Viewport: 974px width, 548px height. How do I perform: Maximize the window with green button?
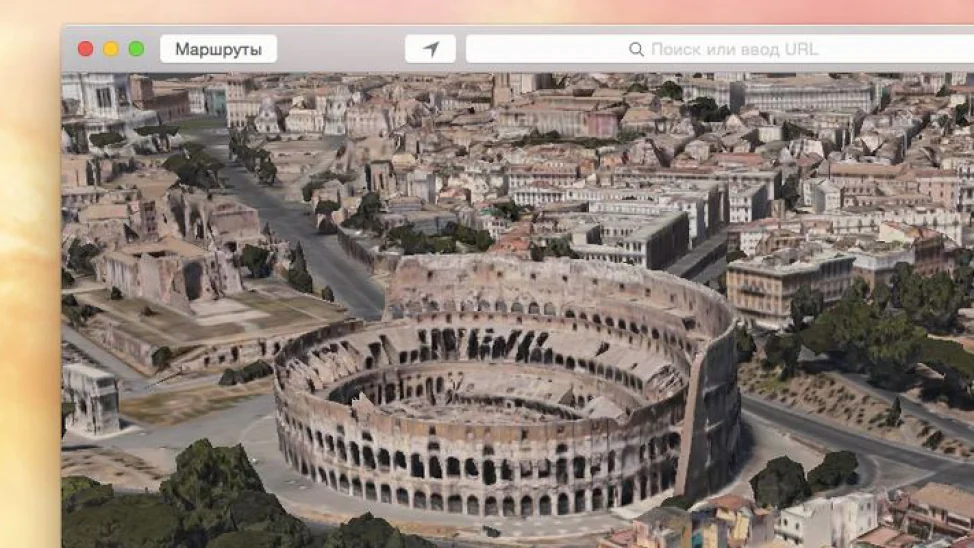137,49
